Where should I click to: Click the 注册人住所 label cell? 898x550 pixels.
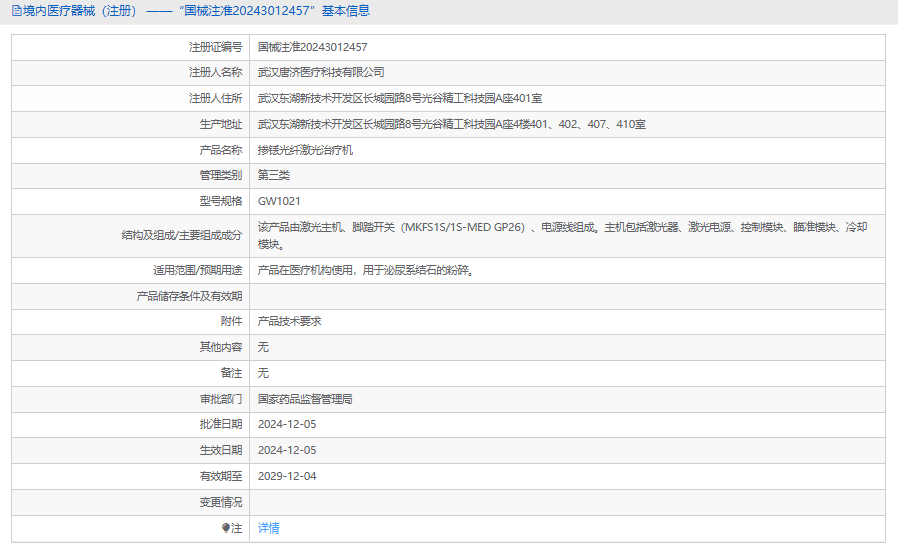[x=131, y=99]
